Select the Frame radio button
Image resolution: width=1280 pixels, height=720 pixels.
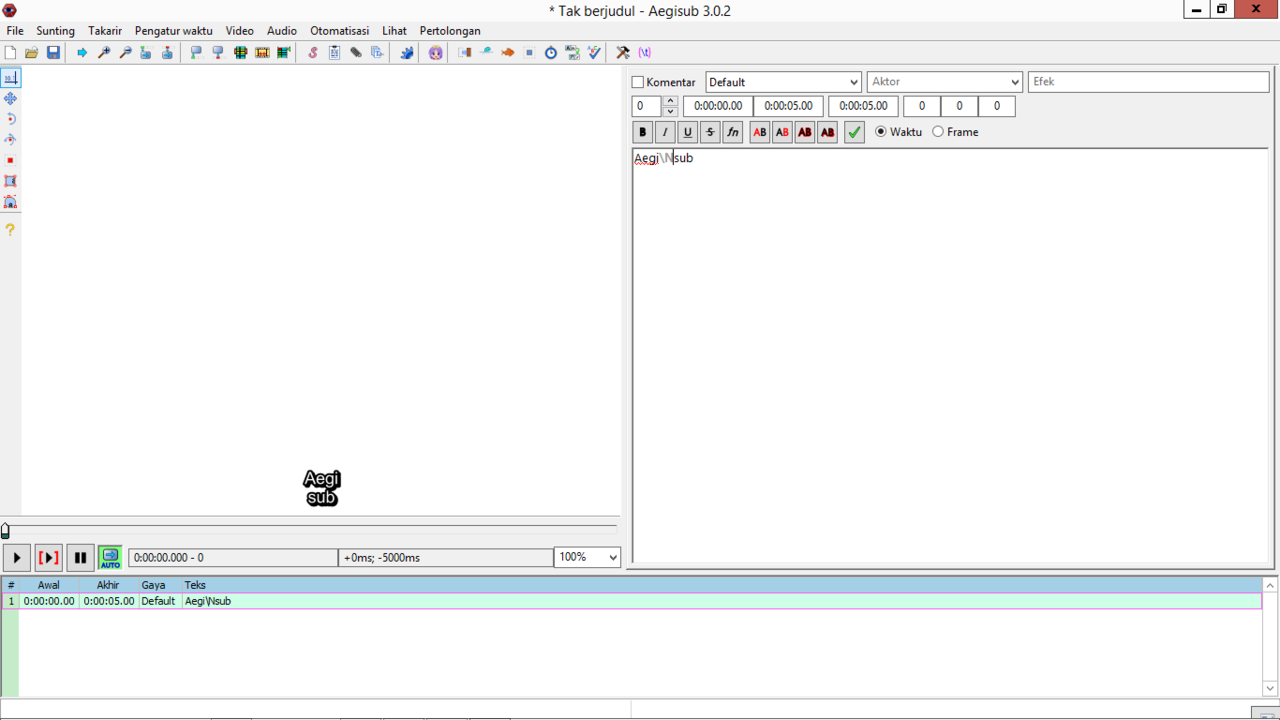click(x=938, y=131)
